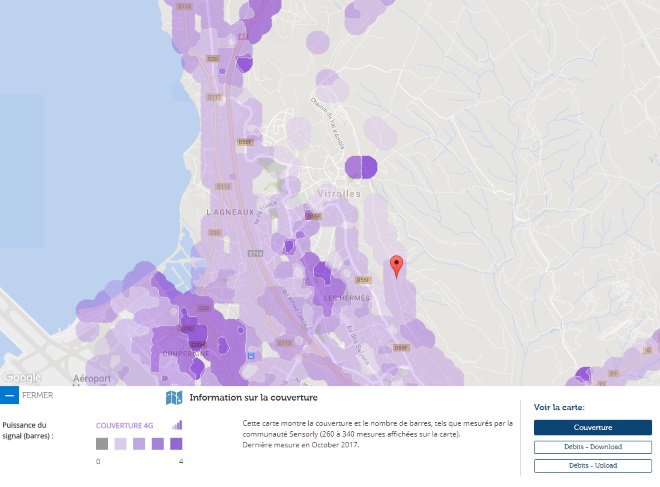Click 'Information sur la couverture' heading
This screenshot has width=660, height=487.
tap(253, 397)
